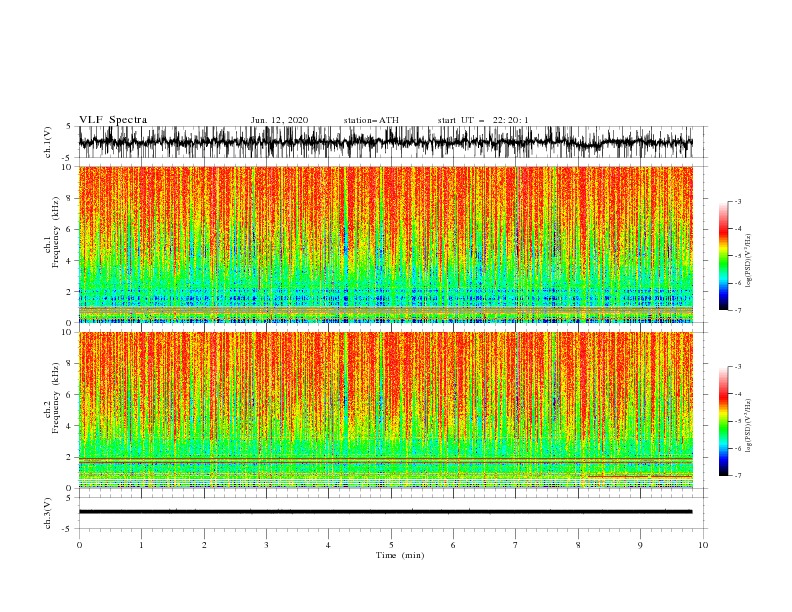
Task: Click the ch.1 color bar 'log(PSD)(V²/Hz)' label
Action: tap(749, 261)
